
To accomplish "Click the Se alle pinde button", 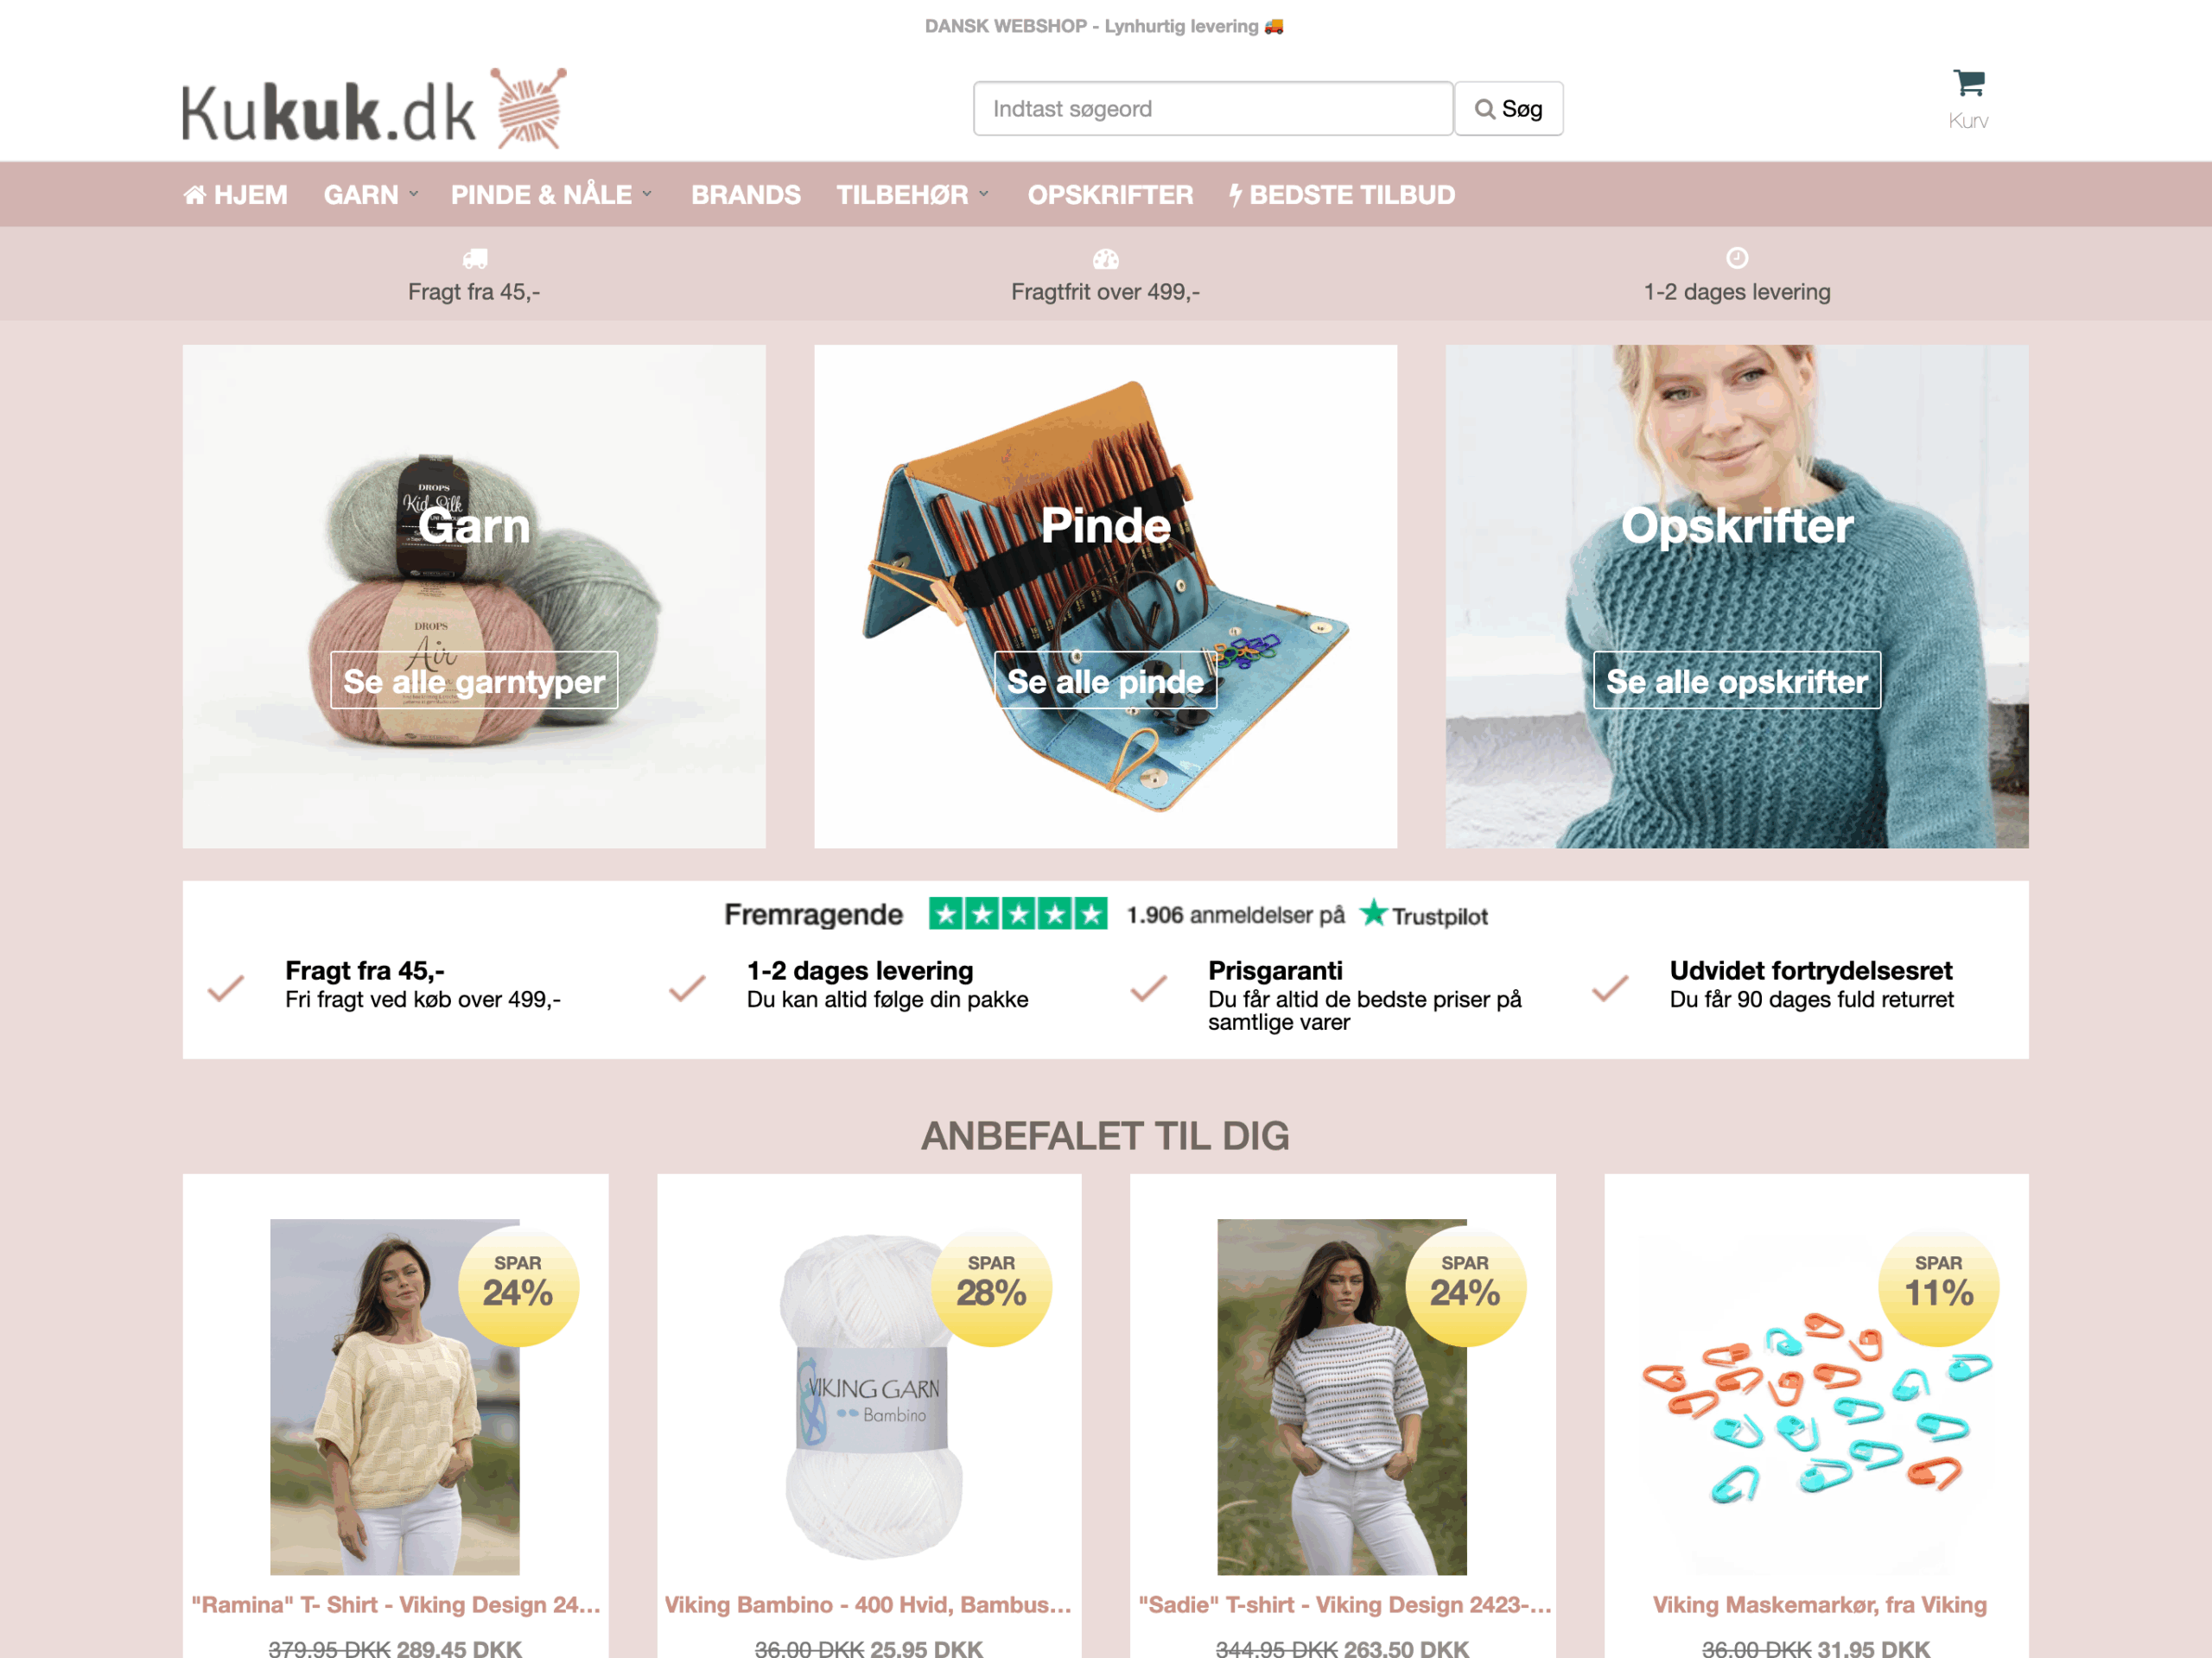I will point(1105,681).
